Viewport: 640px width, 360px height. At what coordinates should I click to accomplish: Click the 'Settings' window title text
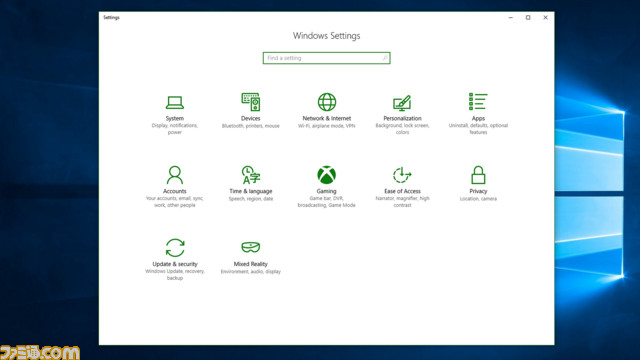[x=111, y=18]
